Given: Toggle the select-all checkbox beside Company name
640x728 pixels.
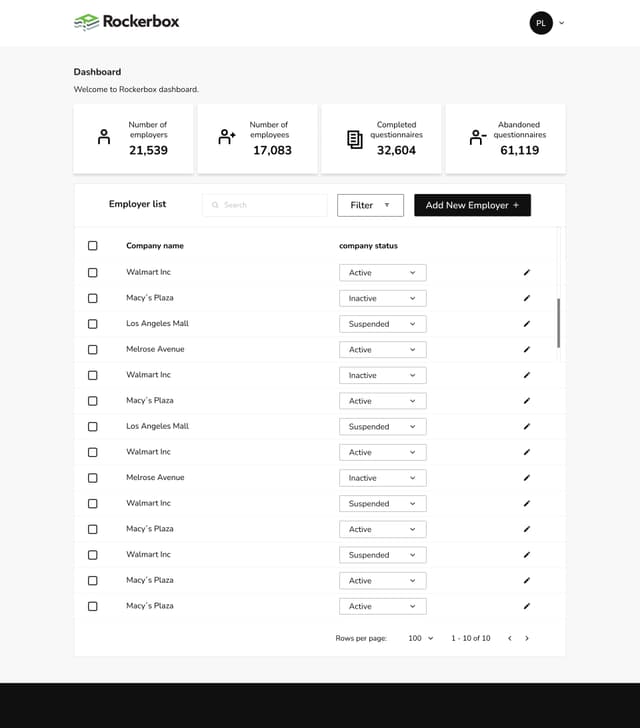Looking at the screenshot, I should click(x=93, y=246).
